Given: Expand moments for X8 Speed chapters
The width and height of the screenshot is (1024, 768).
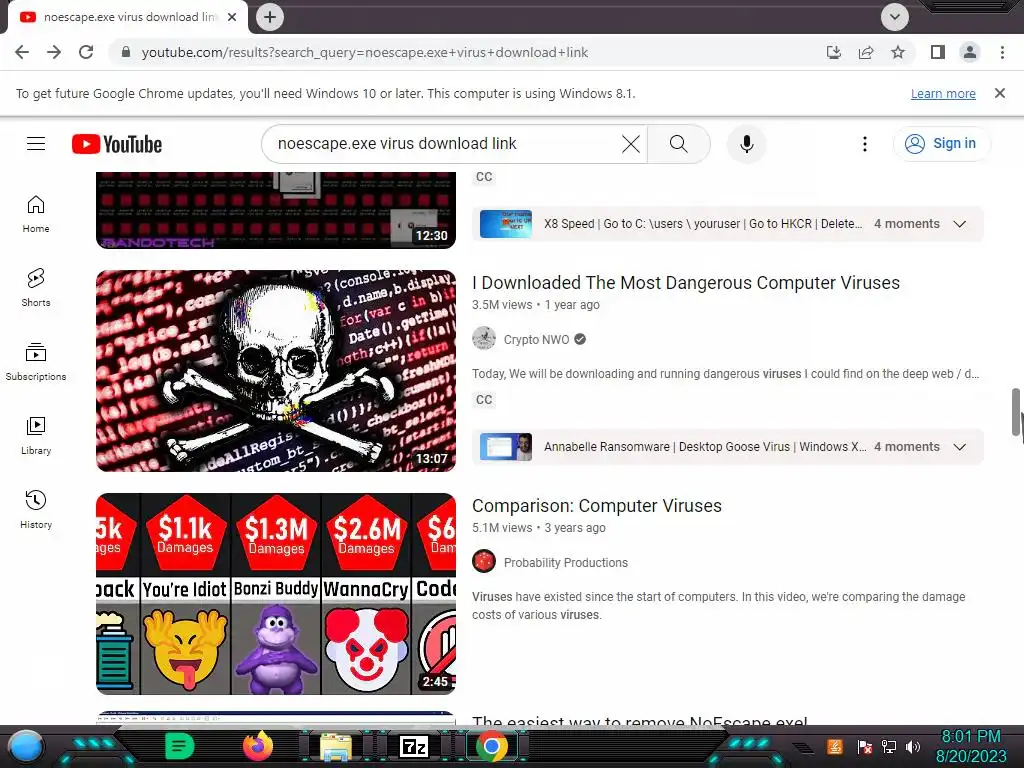Looking at the screenshot, I should click(x=959, y=224).
